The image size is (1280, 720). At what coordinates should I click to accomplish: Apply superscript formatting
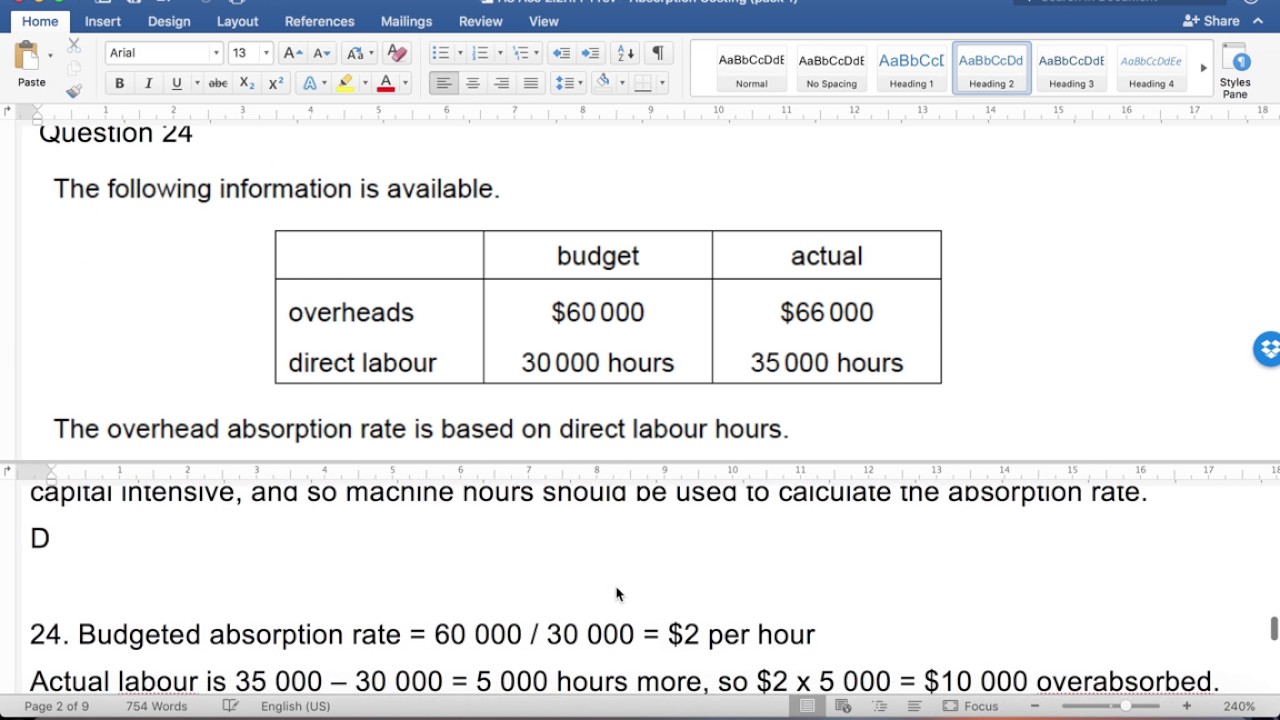276,83
